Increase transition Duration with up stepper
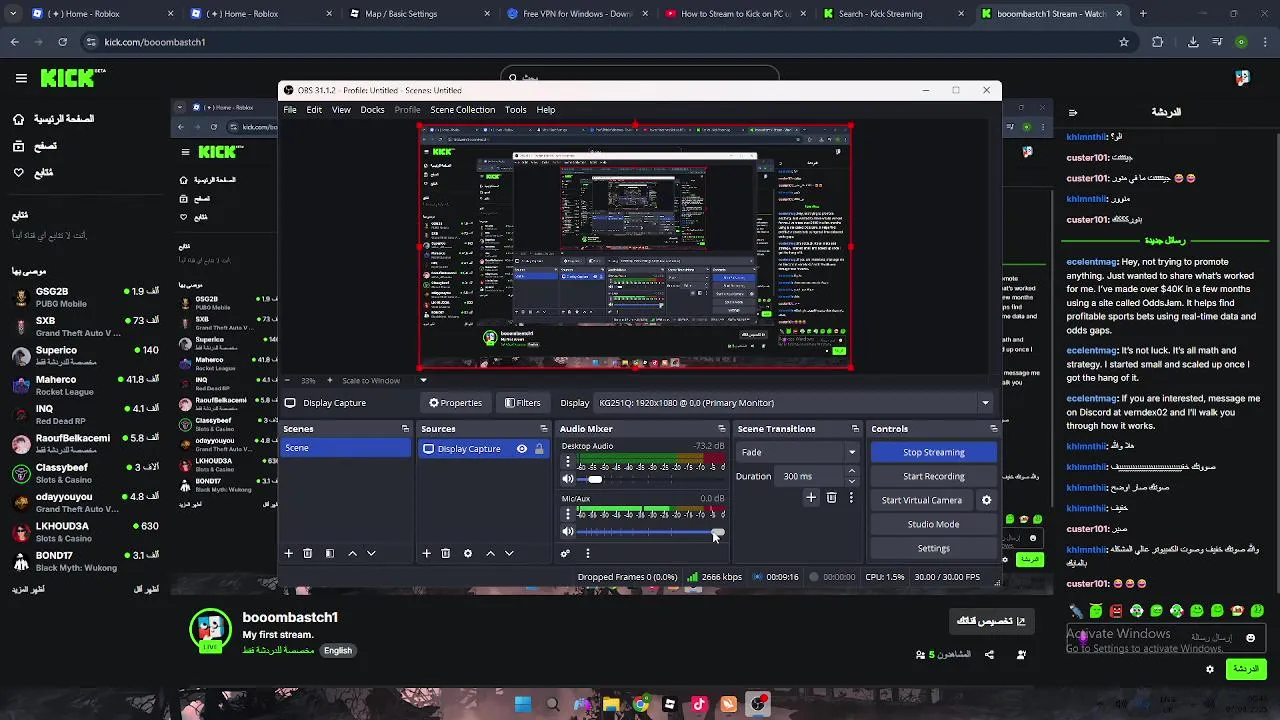This screenshot has height=720, width=1280. (851, 471)
